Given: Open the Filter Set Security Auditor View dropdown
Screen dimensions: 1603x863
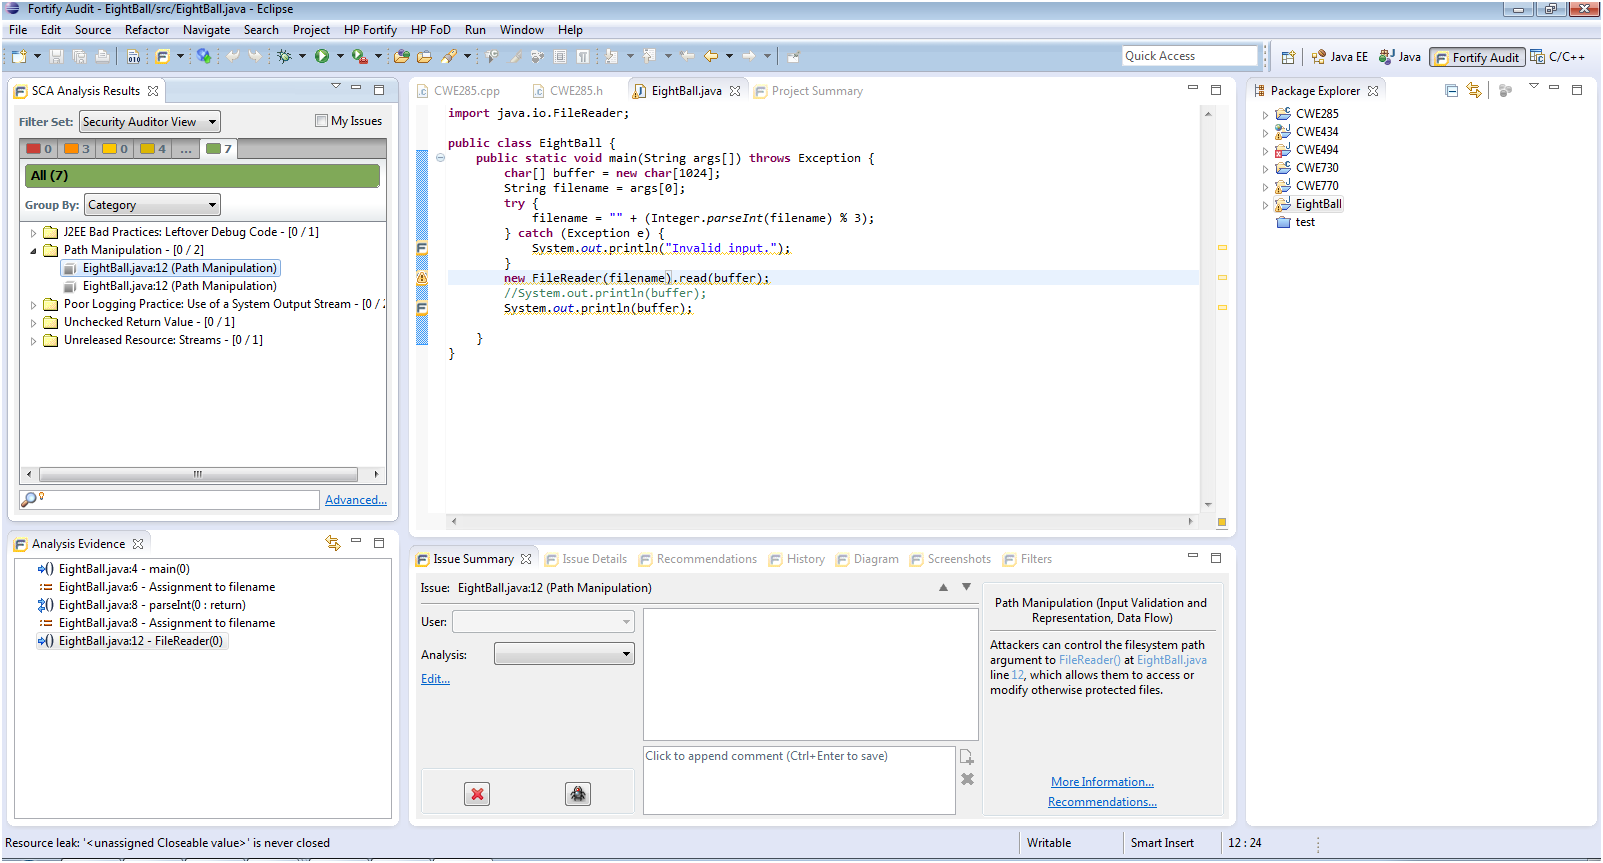Looking at the screenshot, I should (x=150, y=122).
